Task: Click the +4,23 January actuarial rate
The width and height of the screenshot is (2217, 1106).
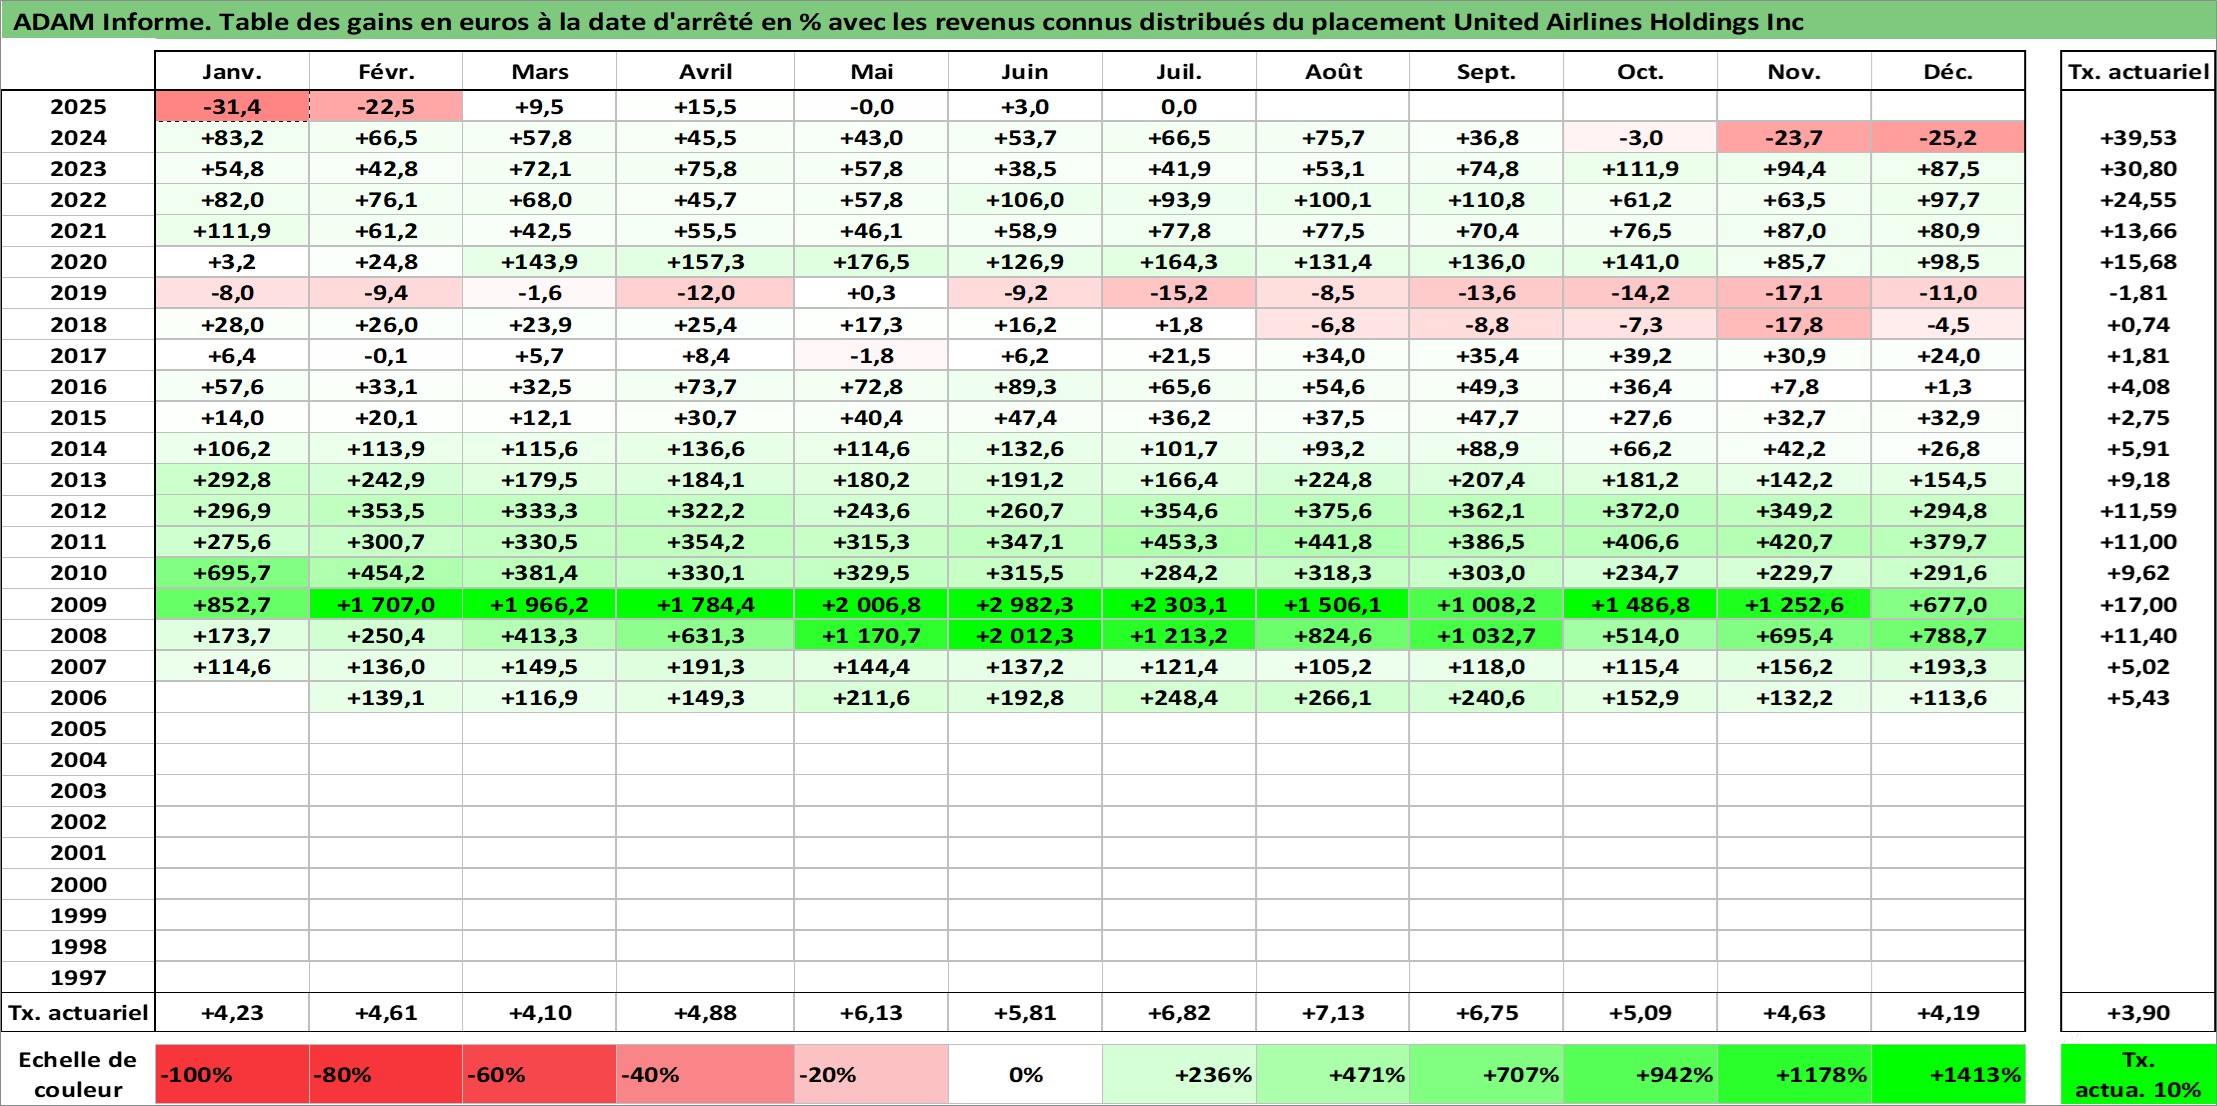Action: [232, 1012]
